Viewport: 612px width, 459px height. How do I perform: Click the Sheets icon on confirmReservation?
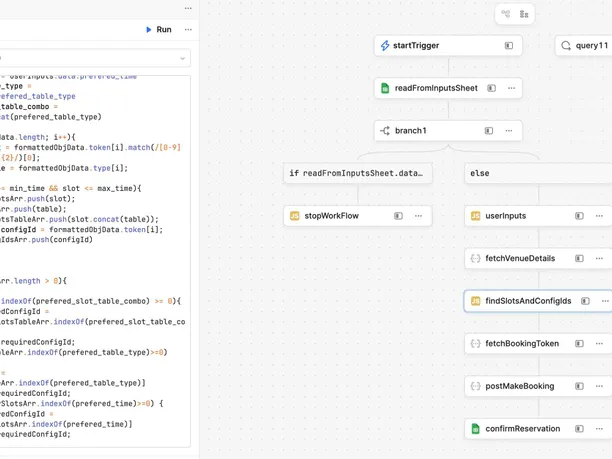coord(475,429)
